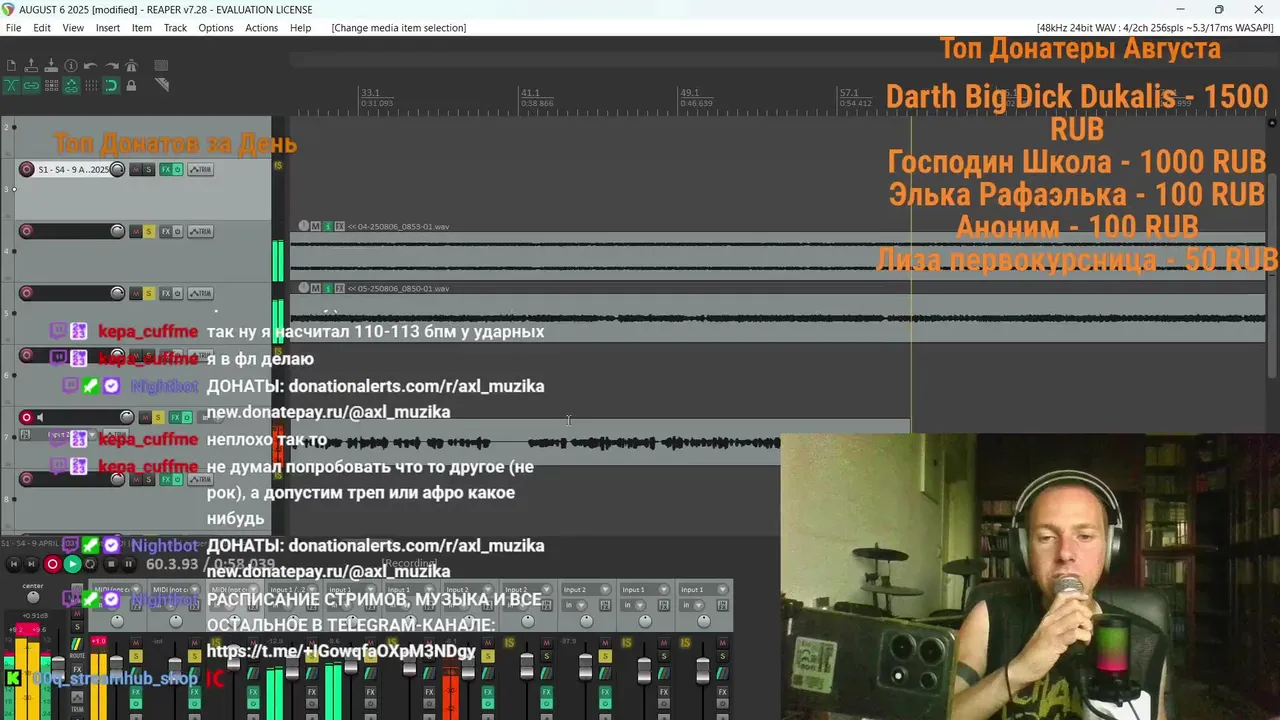Viewport: 1280px width, 720px height.
Task: Toggle record monitoring speaker on track 7
Action: click(x=40, y=417)
